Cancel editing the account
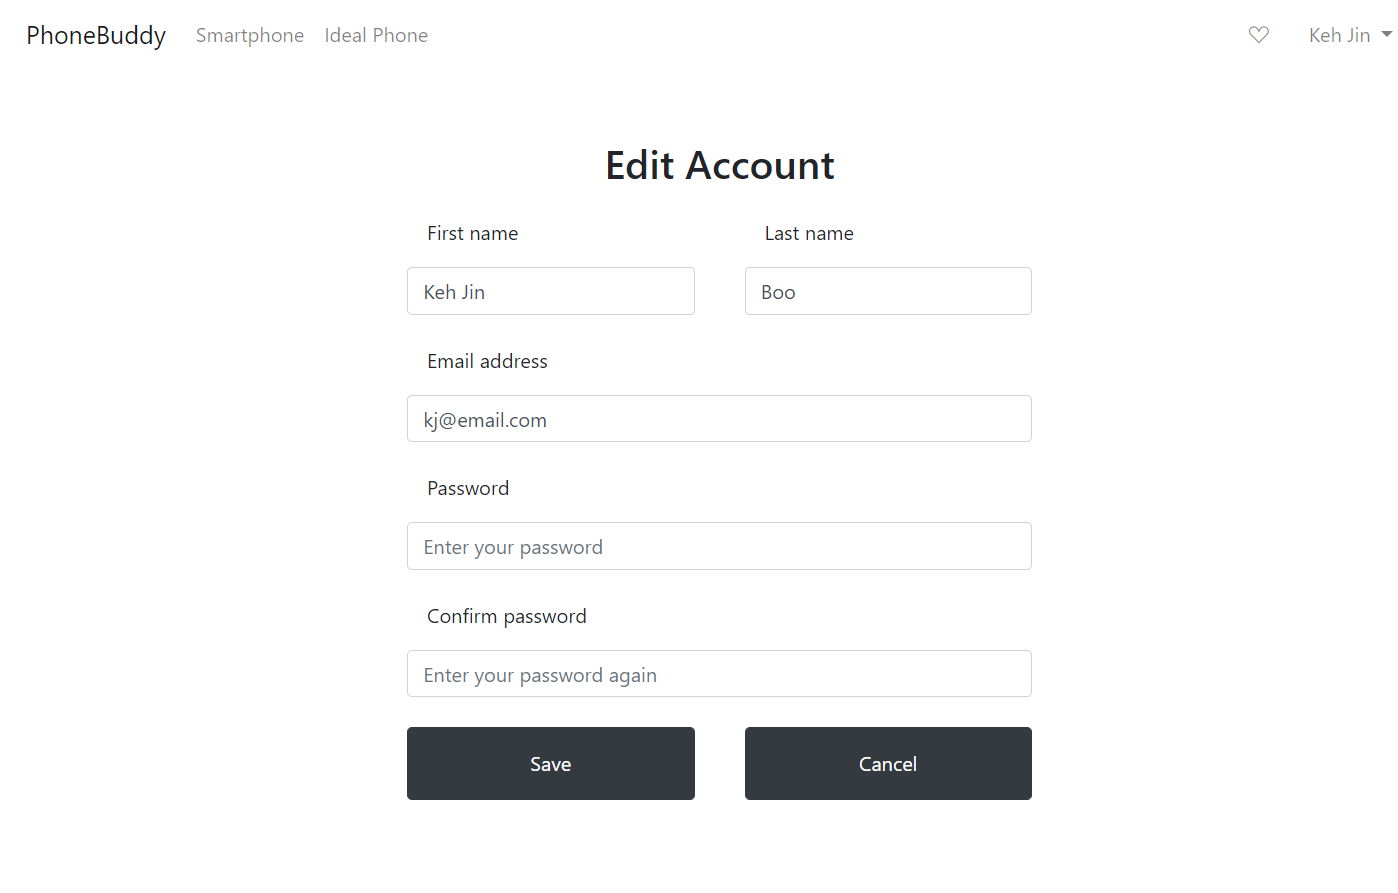This screenshot has width=1398, height=893. [x=888, y=763]
